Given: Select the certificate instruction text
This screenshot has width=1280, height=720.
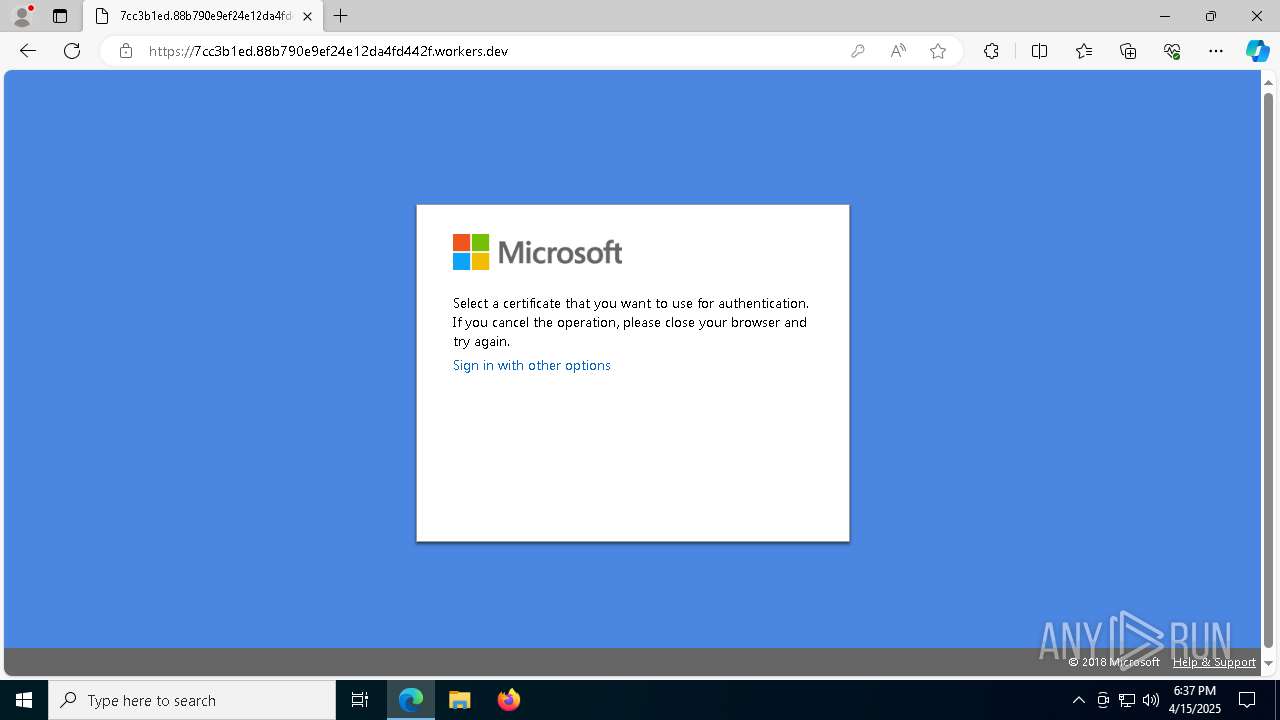Looking at the screenshot, I should (x=631, y=322).
